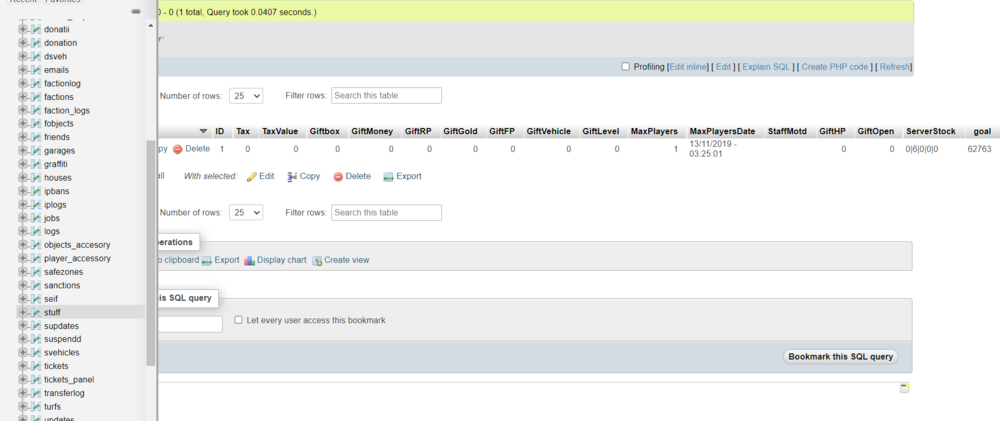Expand the tickets_panel table node
The image size is (1000, 421).
click(x=23, y=379)
